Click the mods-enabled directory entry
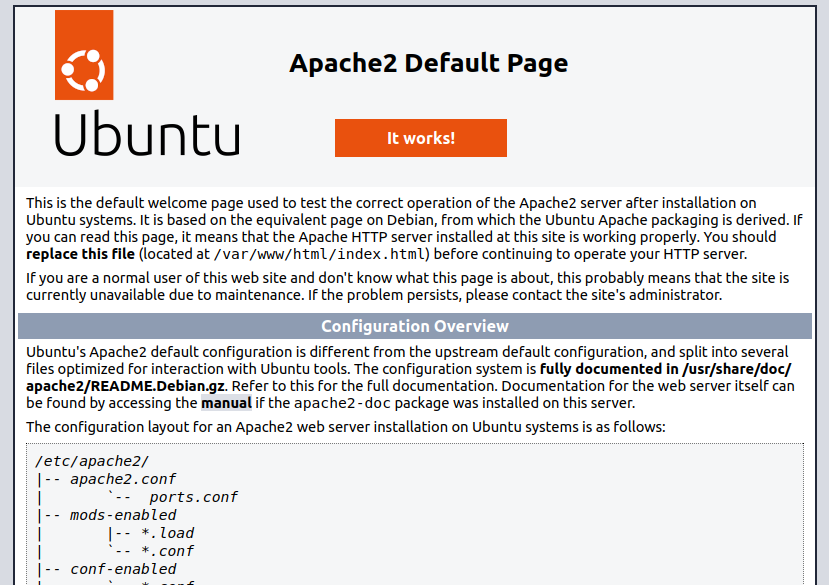The height and width of the screenshot is (585, 829). [x=122, y=515]
